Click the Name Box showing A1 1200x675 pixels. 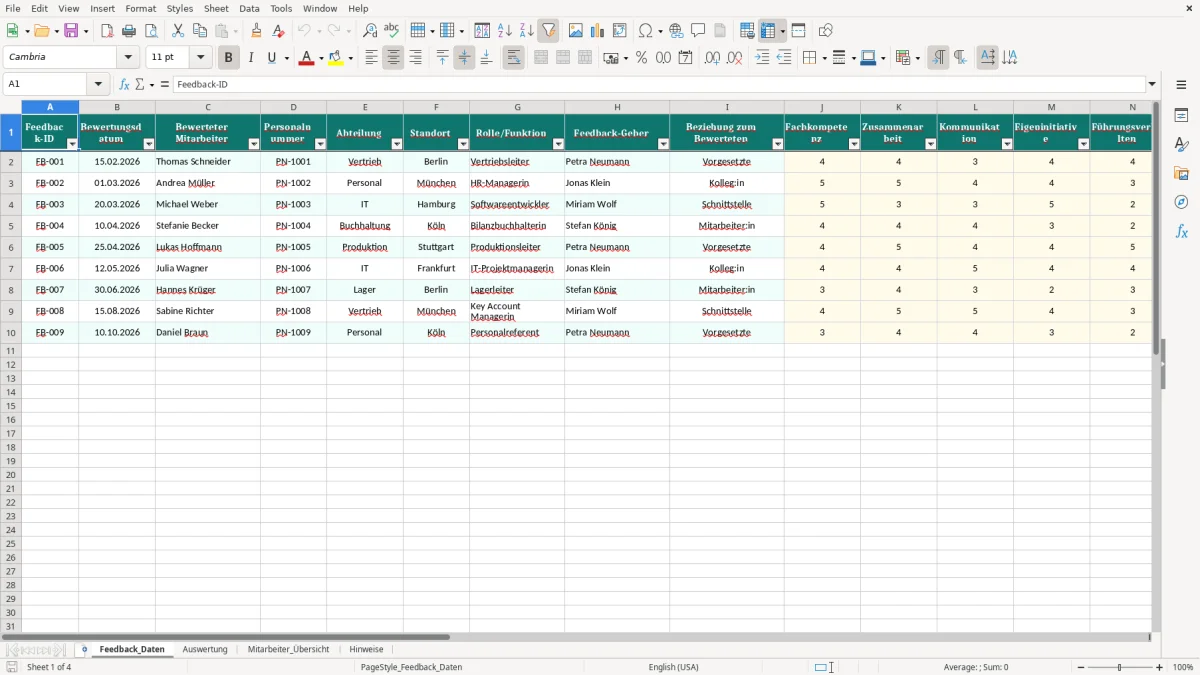tap(47, 85)
